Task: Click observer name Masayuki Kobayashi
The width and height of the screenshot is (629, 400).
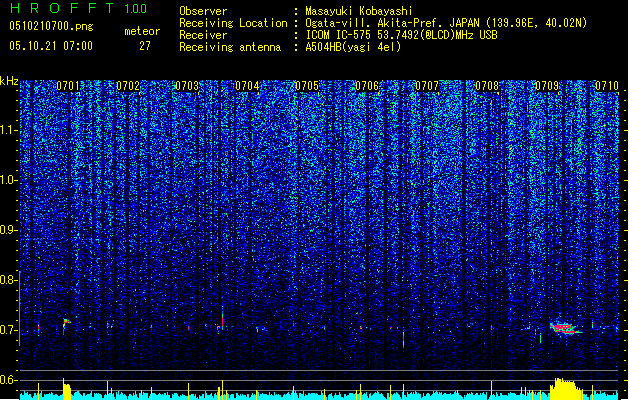Action: (x=359, y=11)
